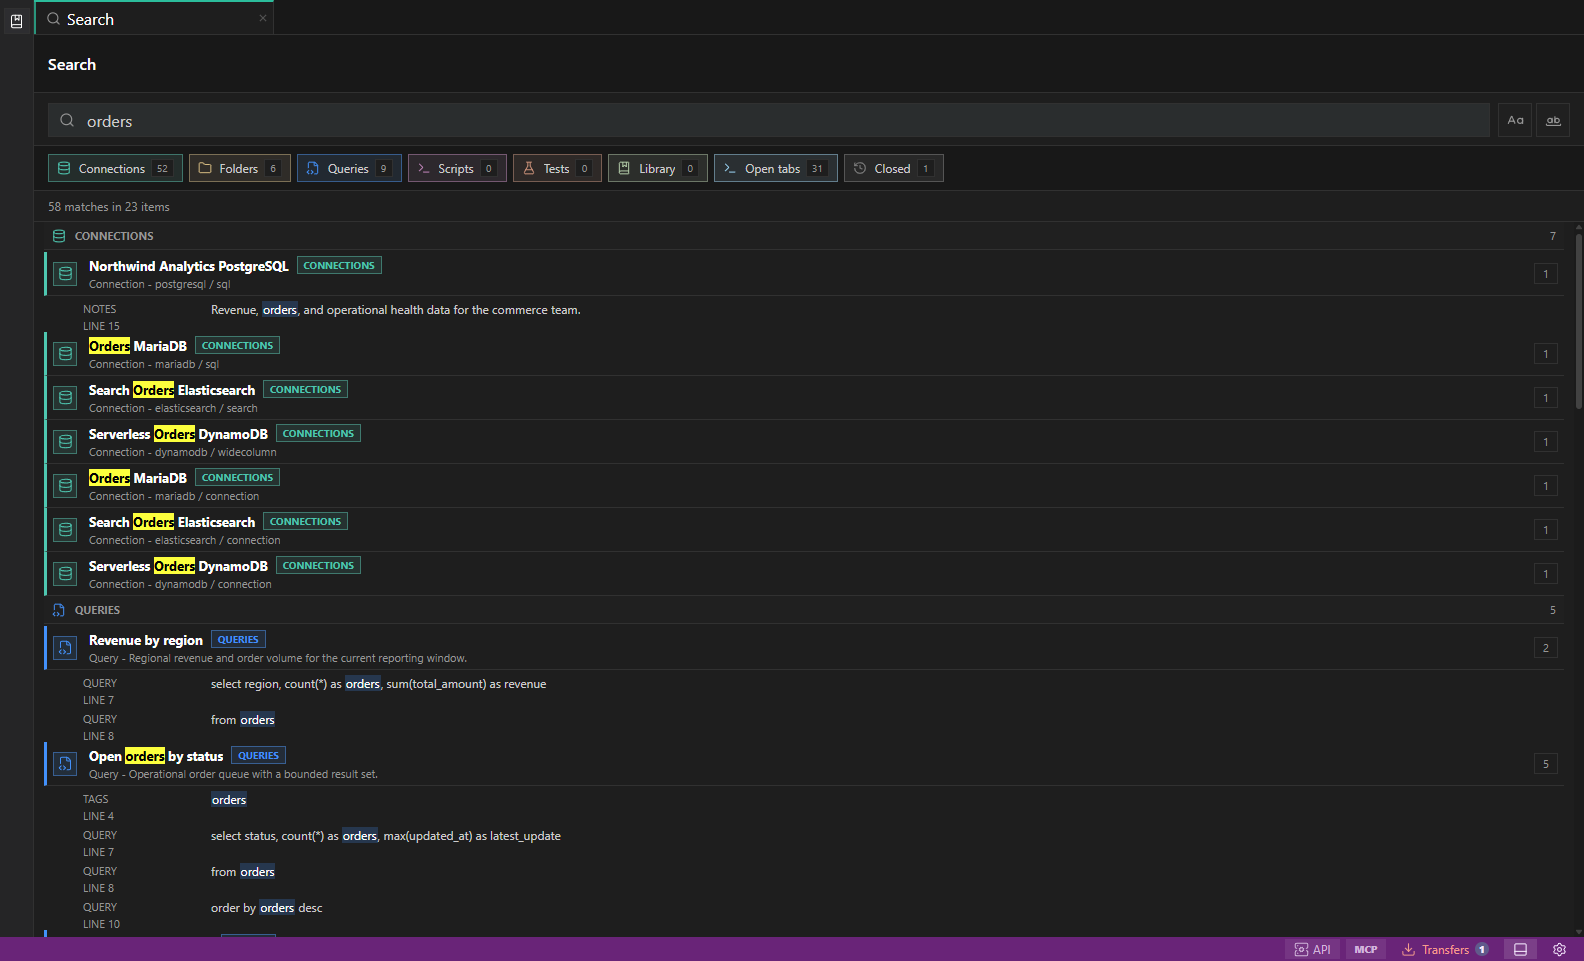Viewport: 1584px width, 961px height.
Task: Open the 'Open orders by status' query title
Action: pos(156,756)
